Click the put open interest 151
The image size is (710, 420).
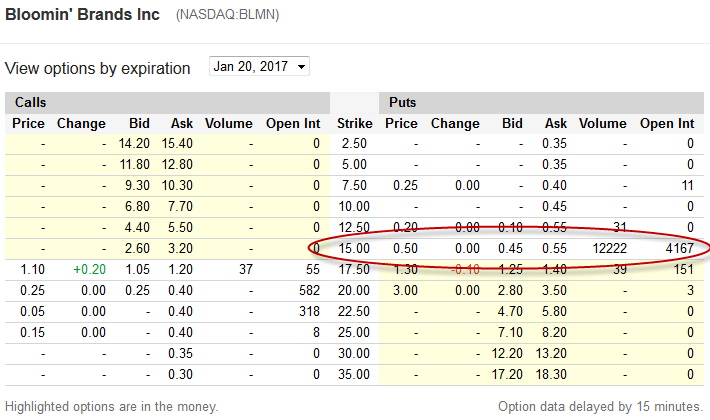click(683, 270)
